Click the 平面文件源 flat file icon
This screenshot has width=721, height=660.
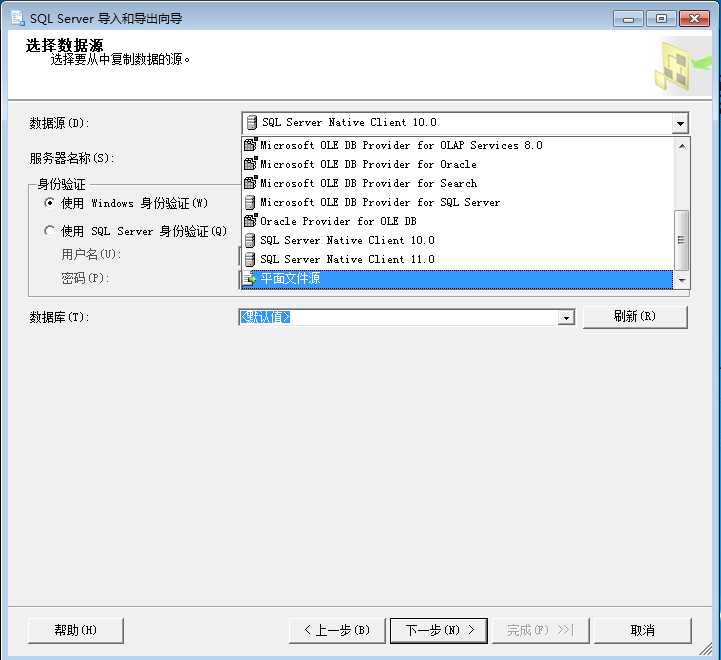[x=249, y=278]
